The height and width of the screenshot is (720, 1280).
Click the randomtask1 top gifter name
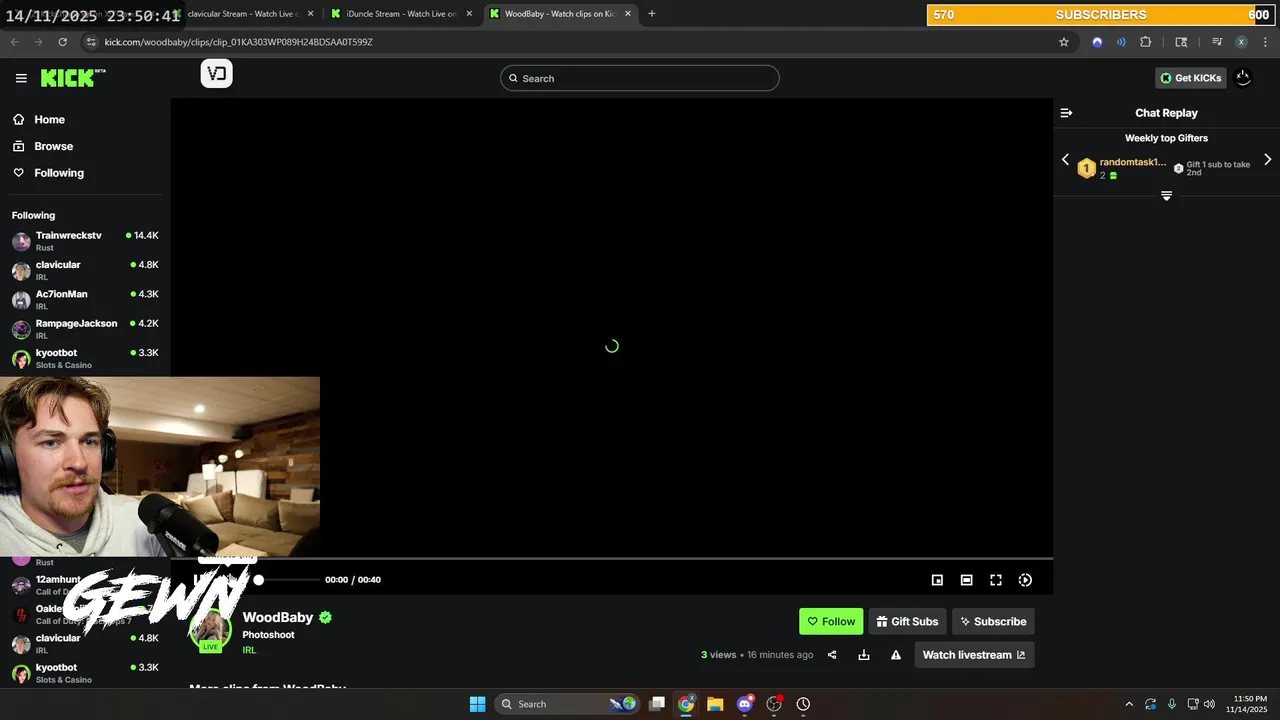click(1132, 162)
